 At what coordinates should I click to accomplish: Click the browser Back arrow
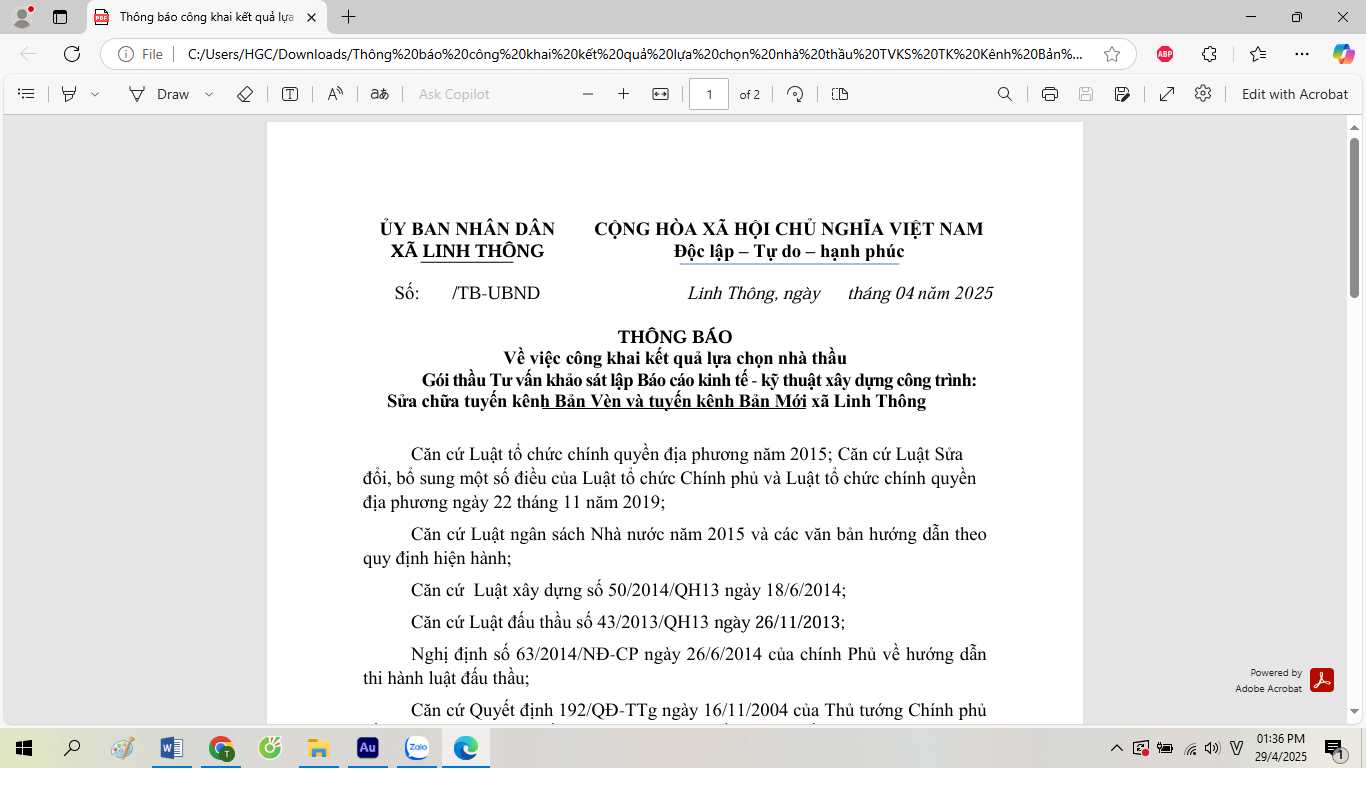tap(28, 54)
